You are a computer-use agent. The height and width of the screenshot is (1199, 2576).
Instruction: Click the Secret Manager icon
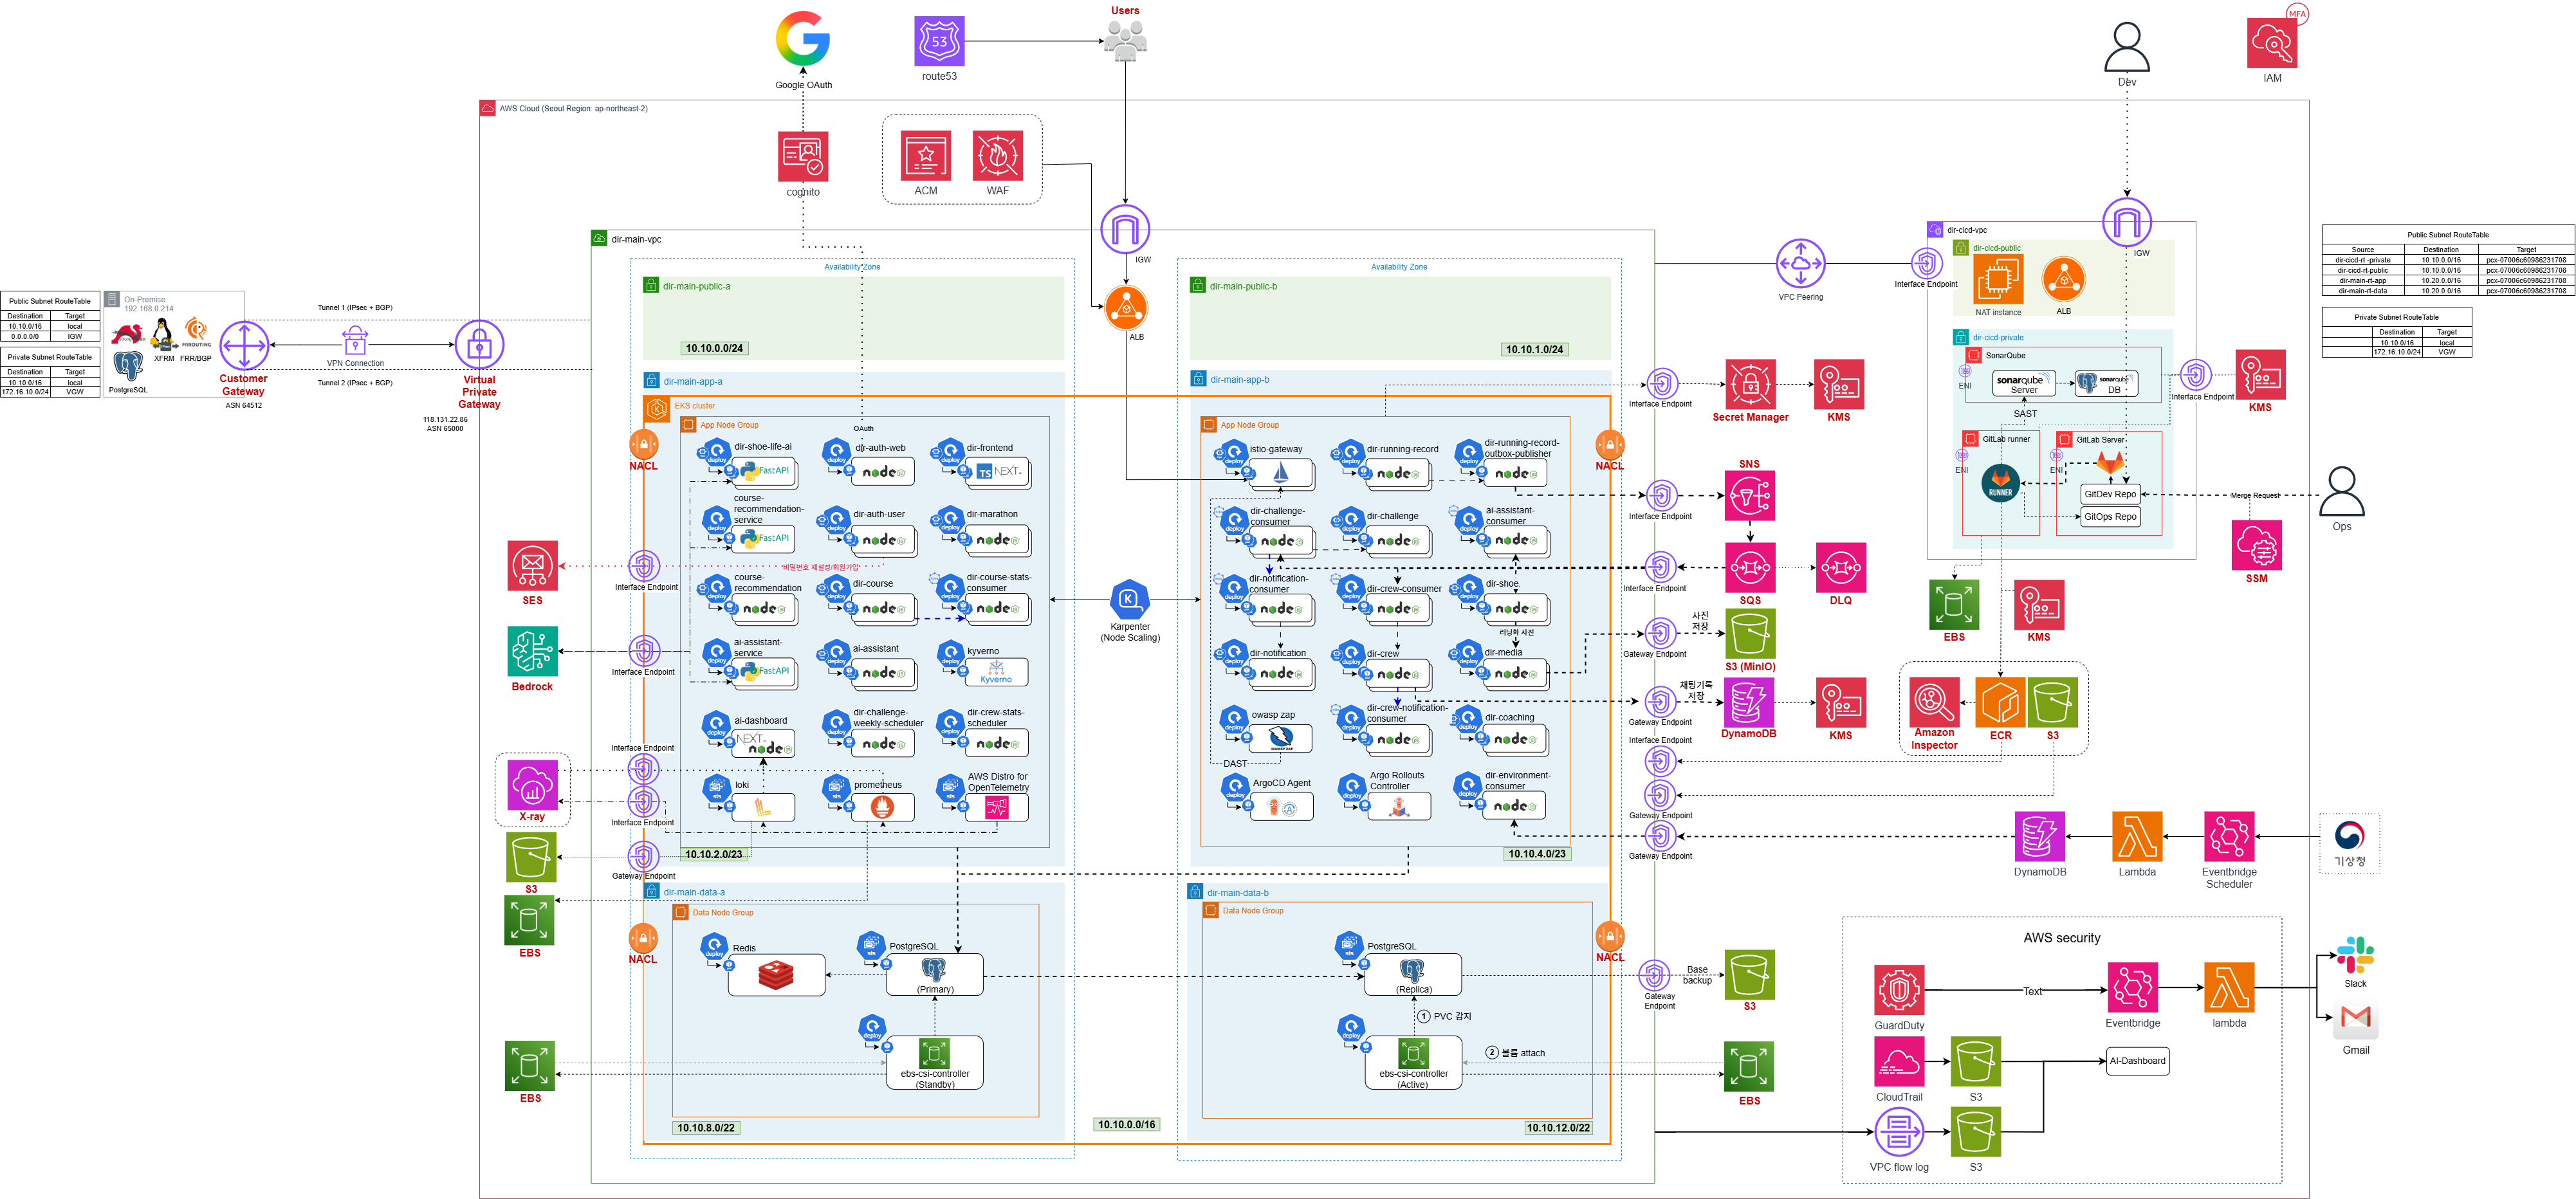click(1750, 384)
